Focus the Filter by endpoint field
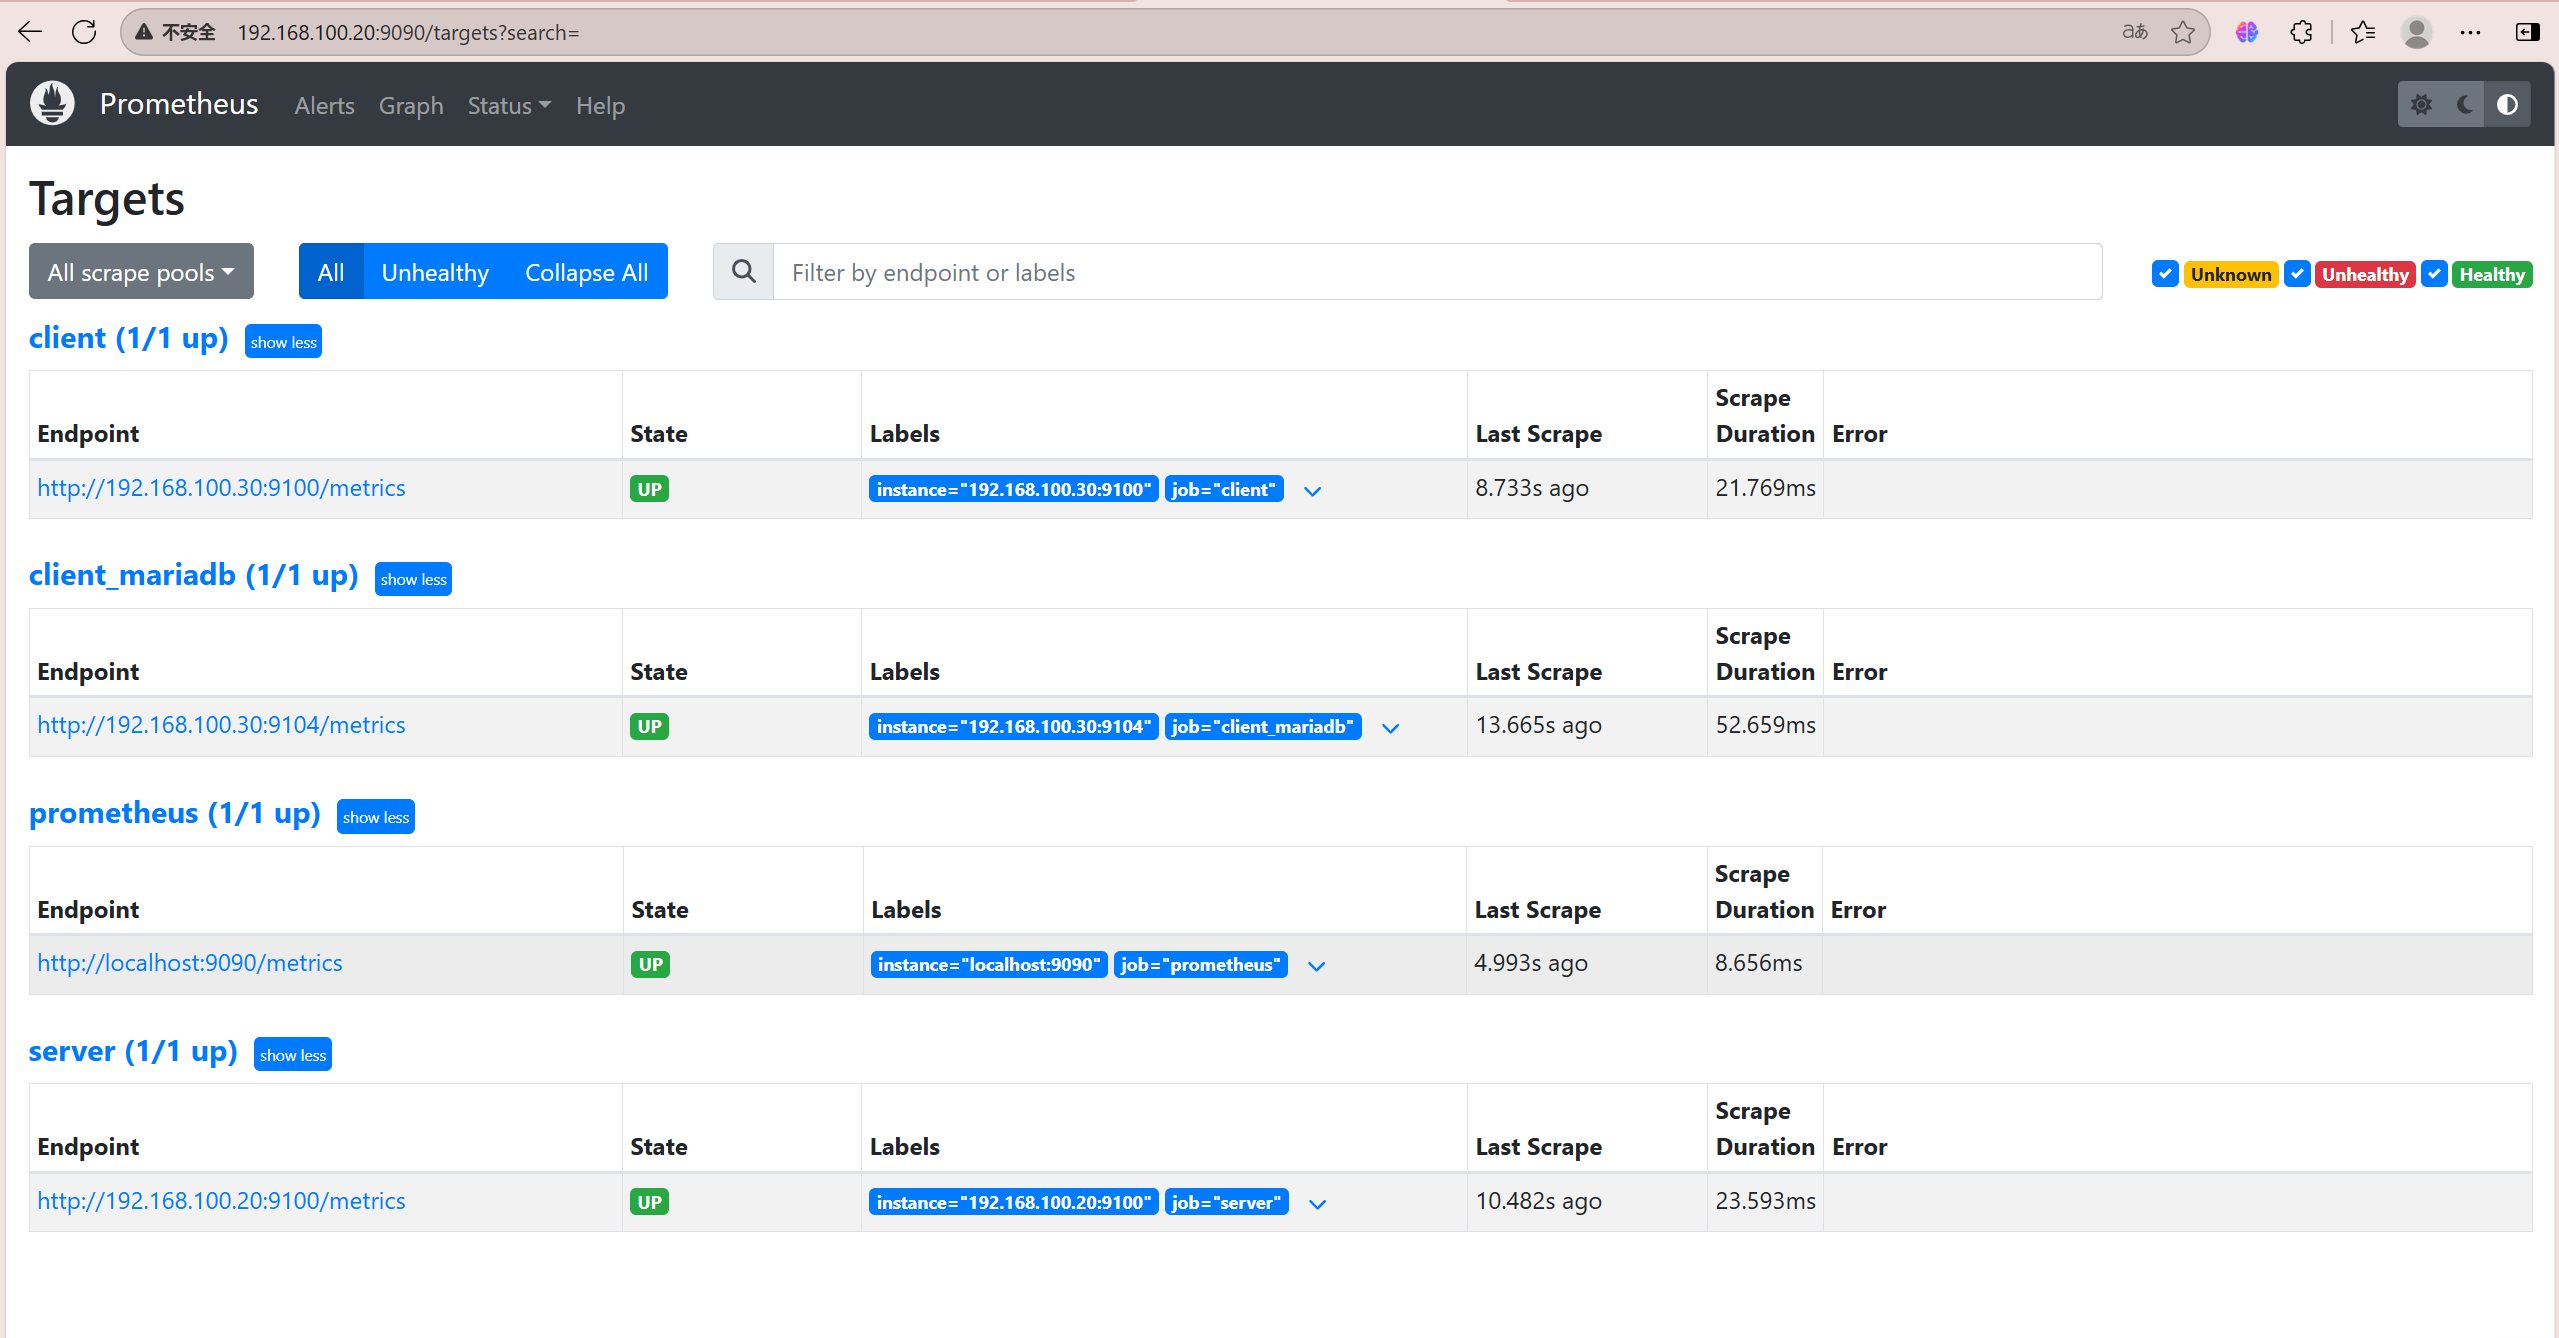Viewport: 2559px width, 1338px height. 1436,272
